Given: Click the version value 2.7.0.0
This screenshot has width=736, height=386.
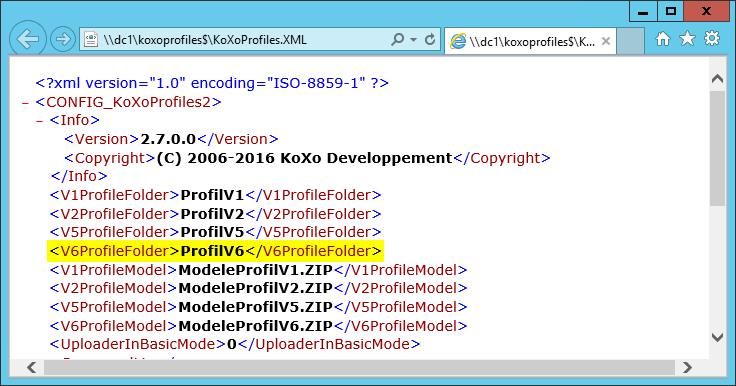Looking at the screenshot, I should [168, 139].
